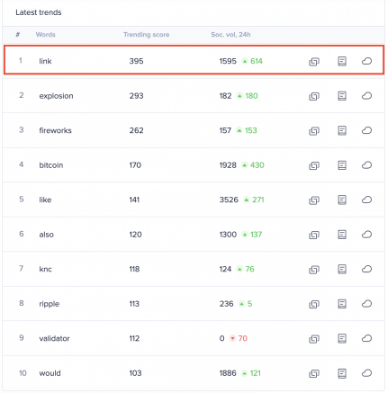
Task: Open the cloud icon for validator
Action: click(367, 338)
